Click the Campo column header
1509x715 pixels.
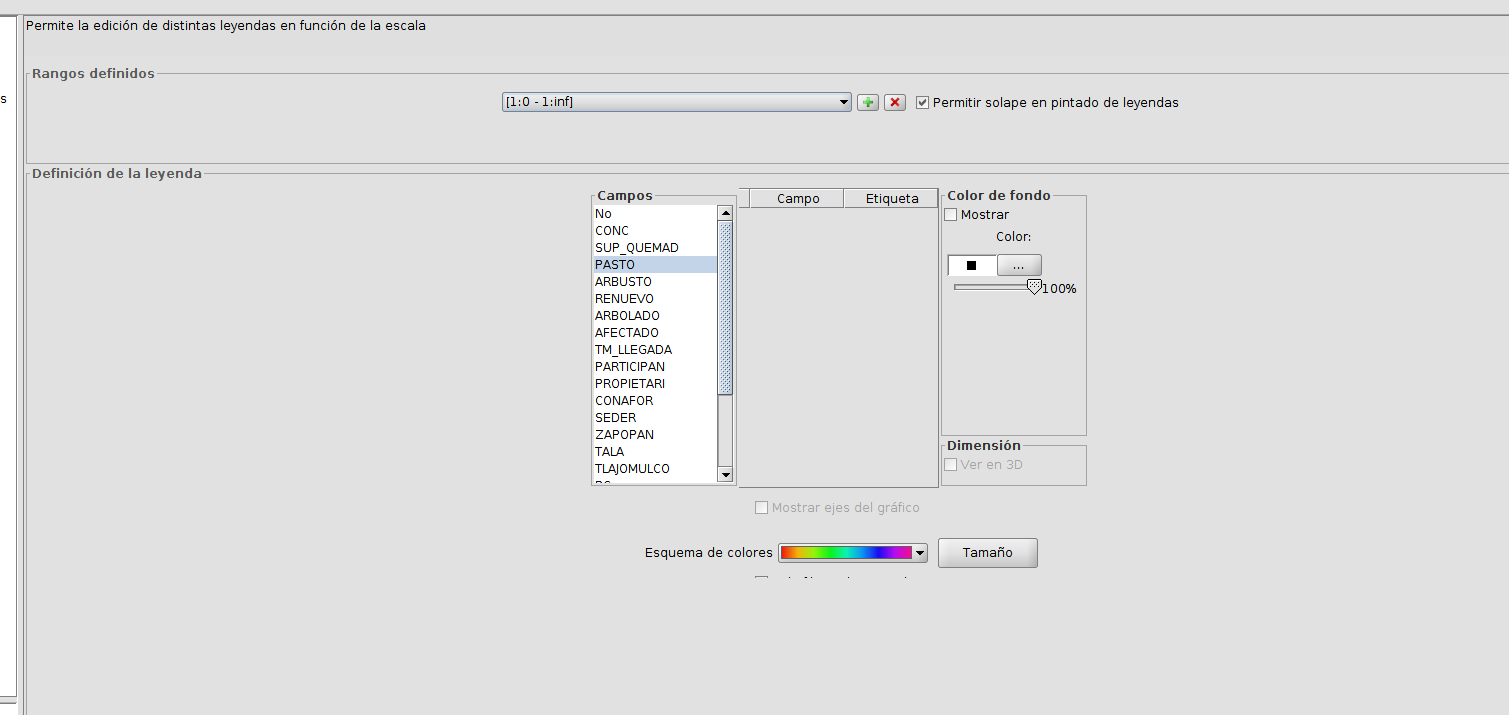[798, 198]
